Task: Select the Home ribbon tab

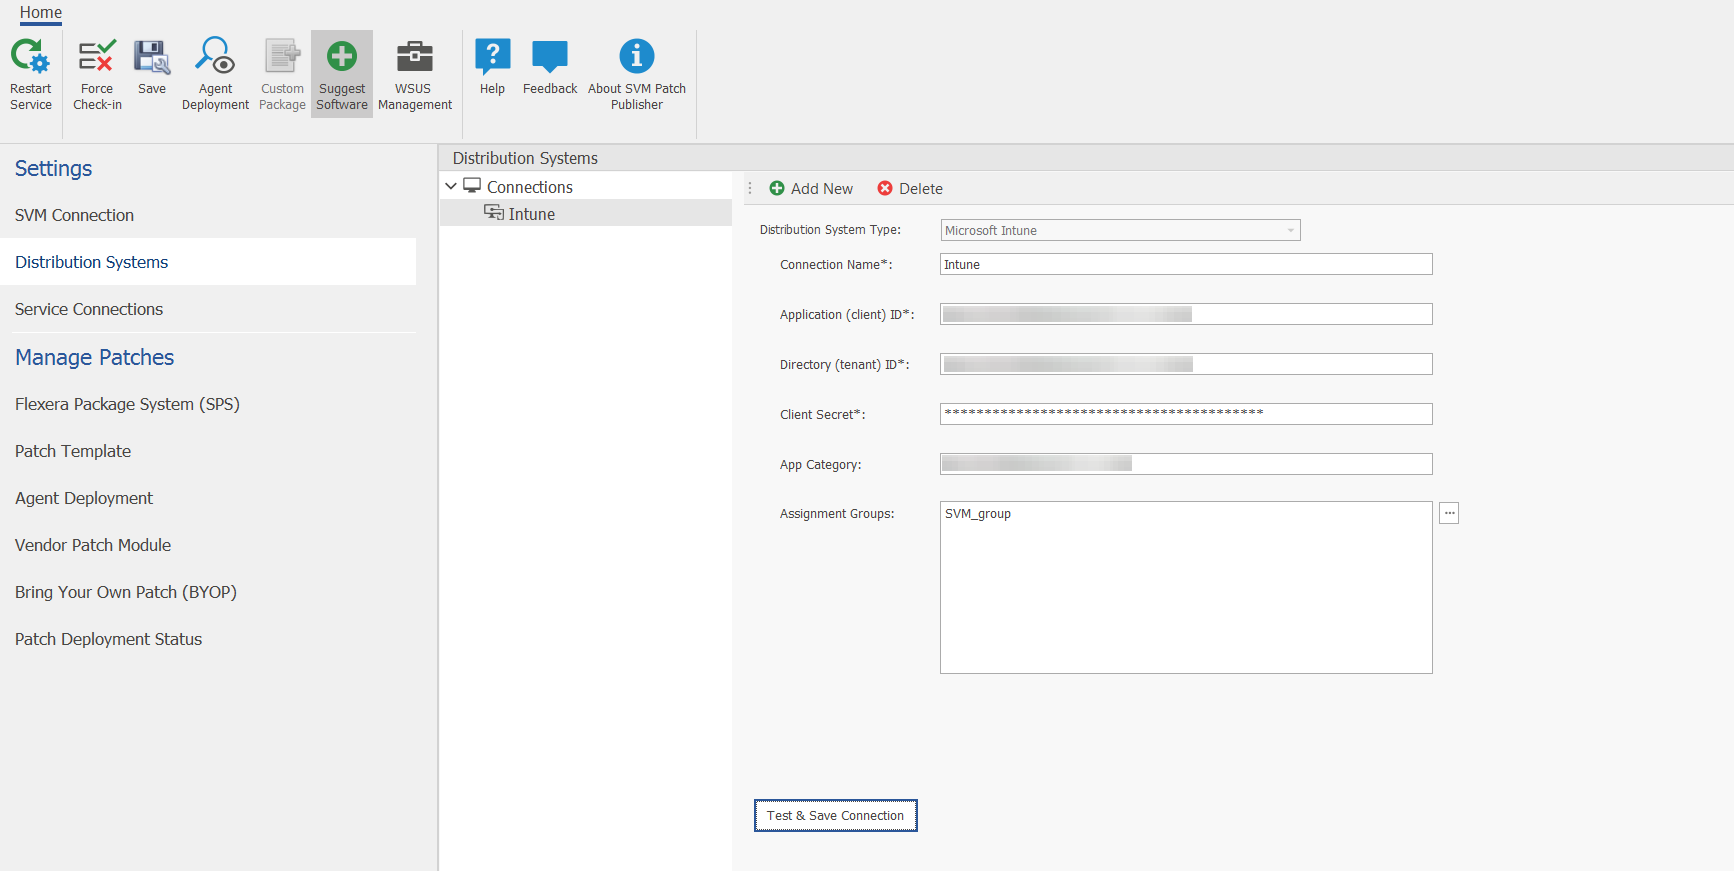Action: click(x=41, y=13)
